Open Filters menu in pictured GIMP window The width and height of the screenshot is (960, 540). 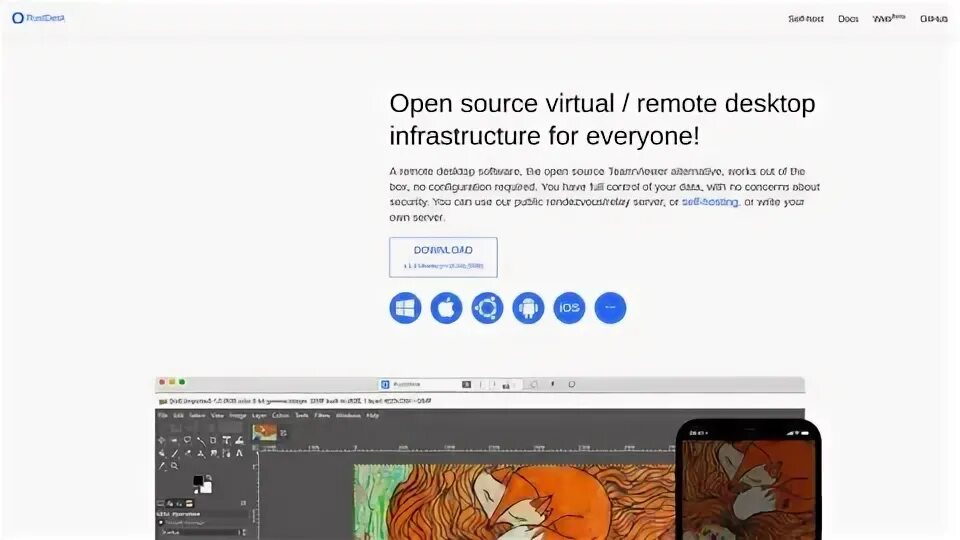click(322, 415)
